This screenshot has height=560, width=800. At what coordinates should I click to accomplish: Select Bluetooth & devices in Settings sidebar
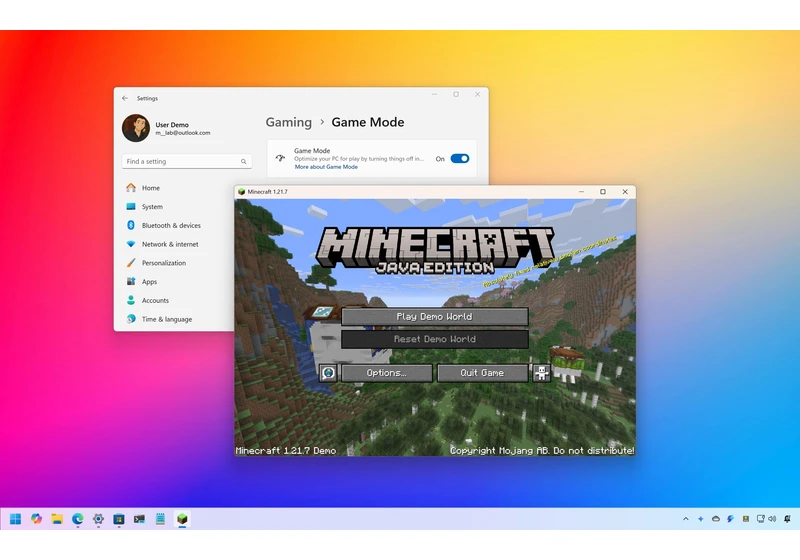tap(173, 225)
